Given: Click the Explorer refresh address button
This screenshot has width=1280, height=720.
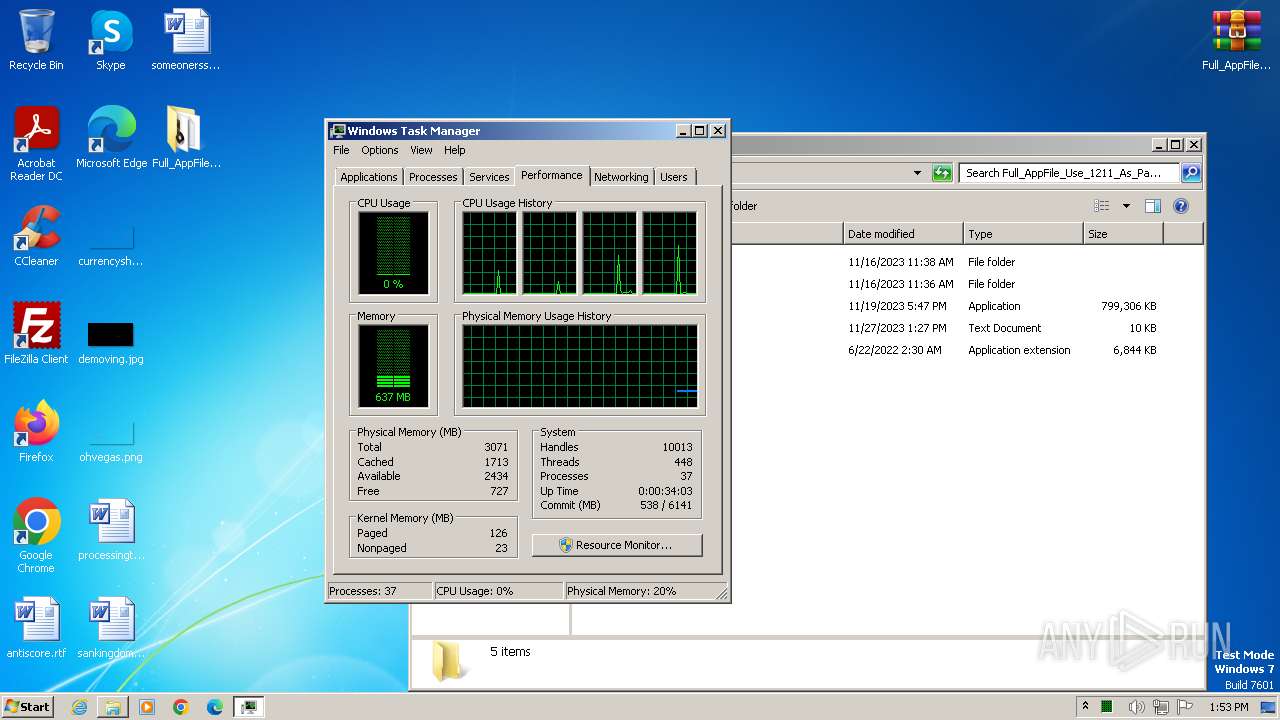Looking at the screenshot, I should [942, 173].
